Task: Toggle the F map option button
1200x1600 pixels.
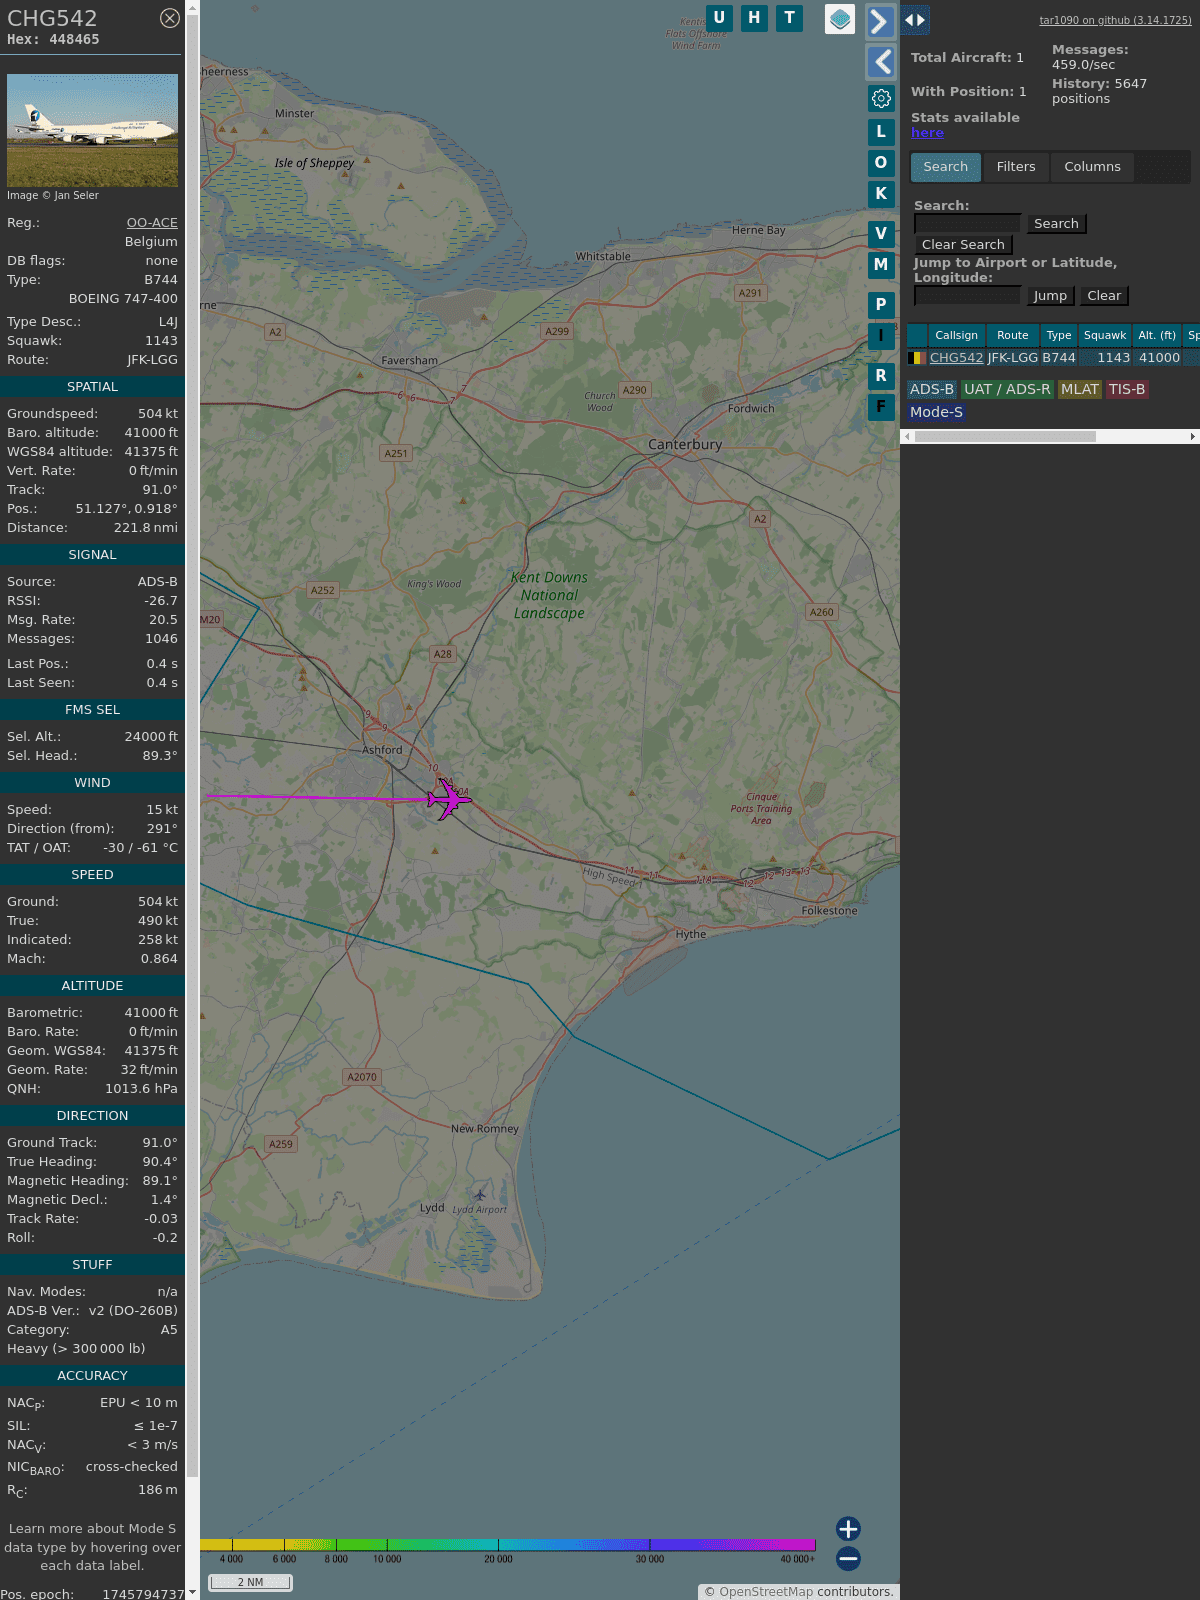Action: [x=881, y=407]
